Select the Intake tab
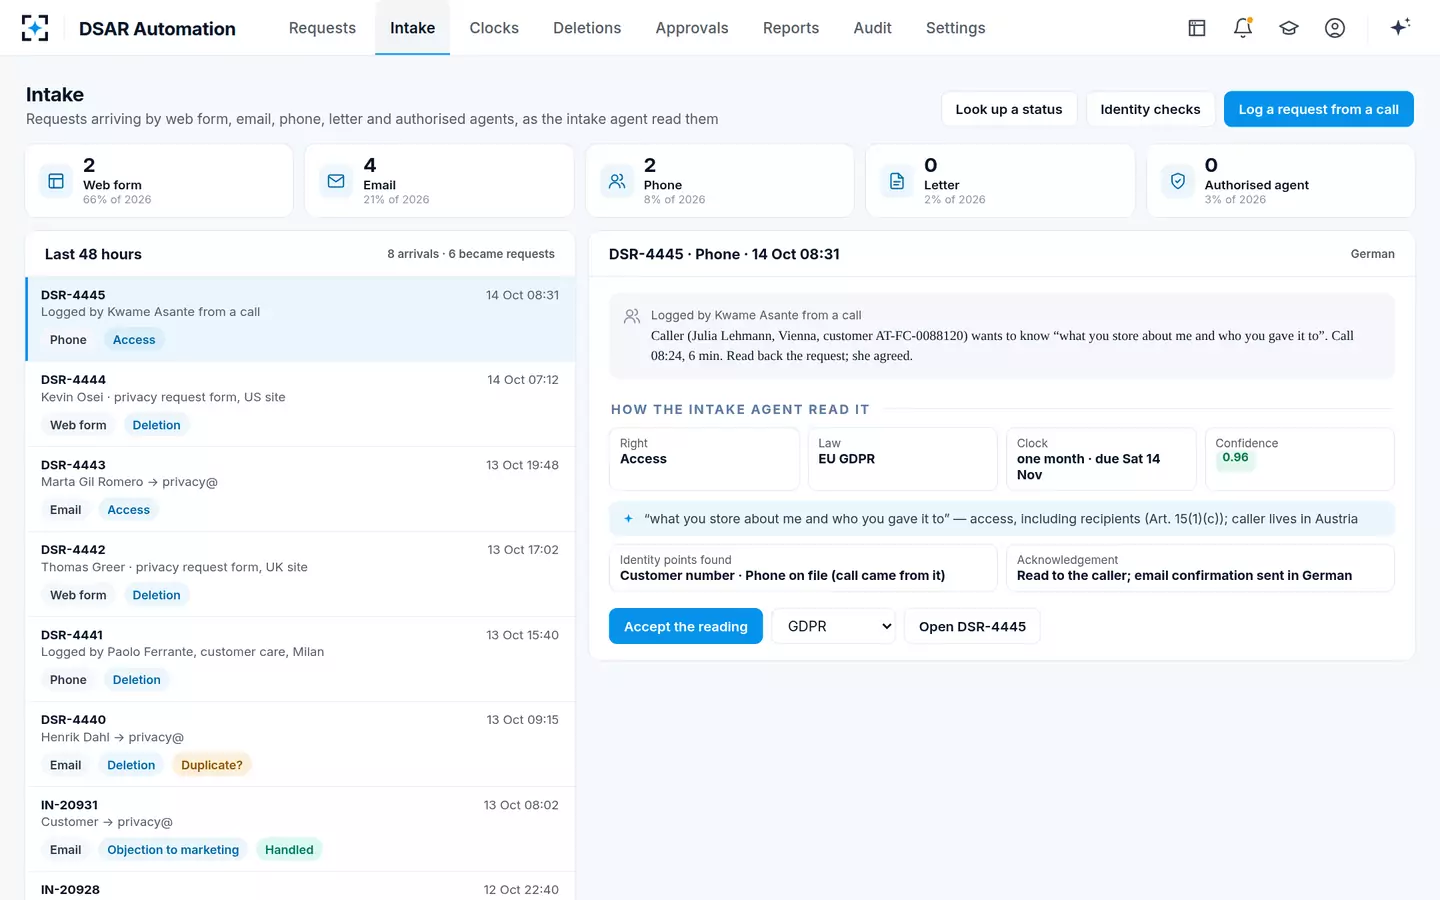This screenshot has height=900, width=1440. (x=412, y=28)
